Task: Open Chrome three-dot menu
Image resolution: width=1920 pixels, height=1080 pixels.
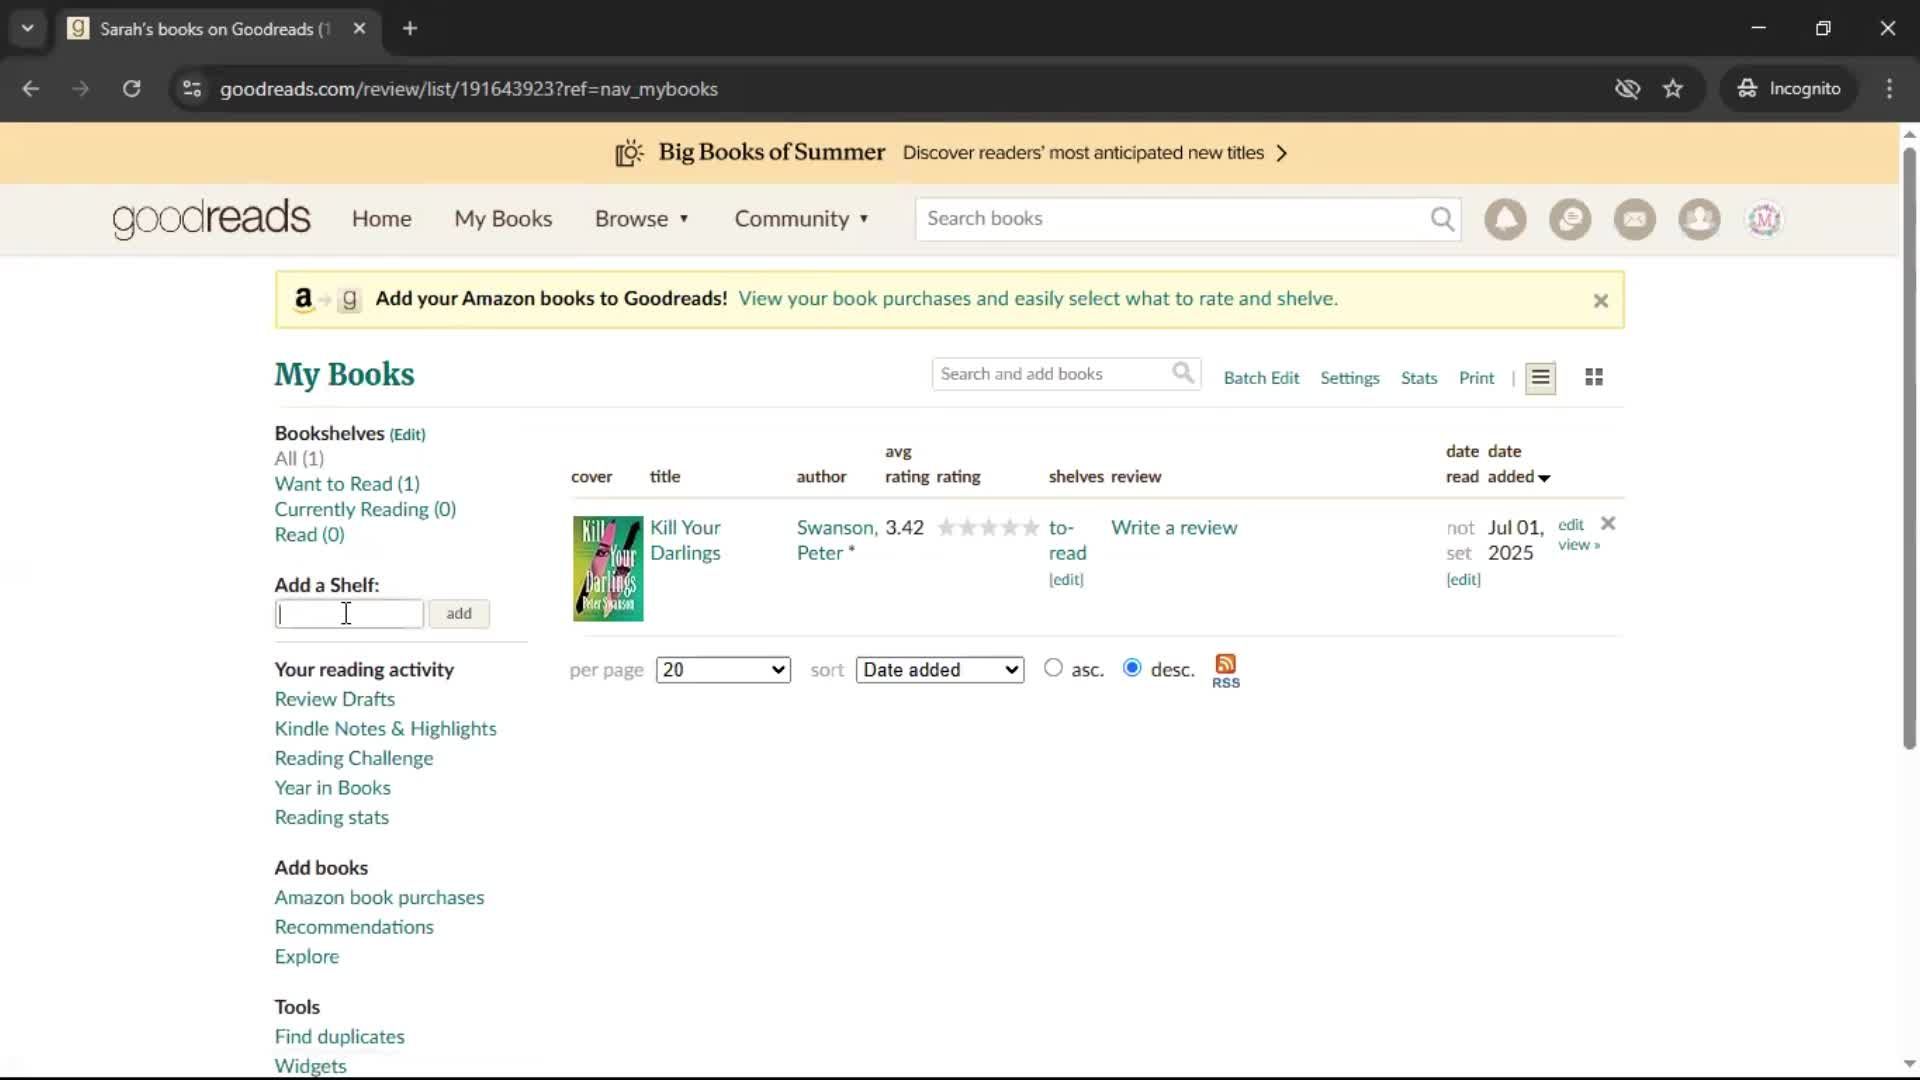Action: click(x=1889, y=88)
